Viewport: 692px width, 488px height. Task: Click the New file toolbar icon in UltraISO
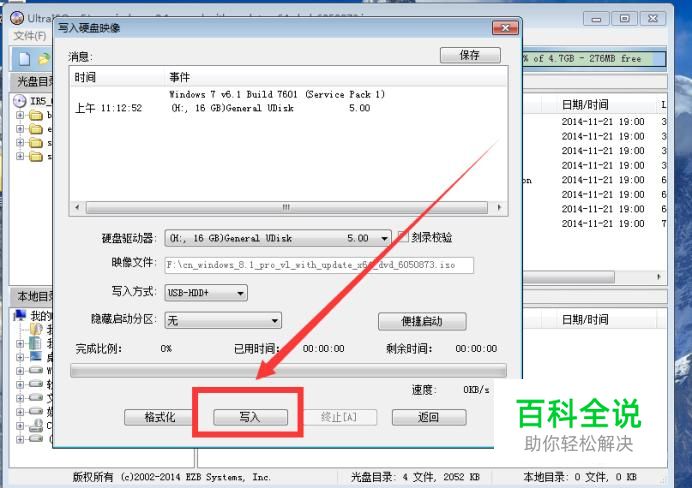coord(24,59)
